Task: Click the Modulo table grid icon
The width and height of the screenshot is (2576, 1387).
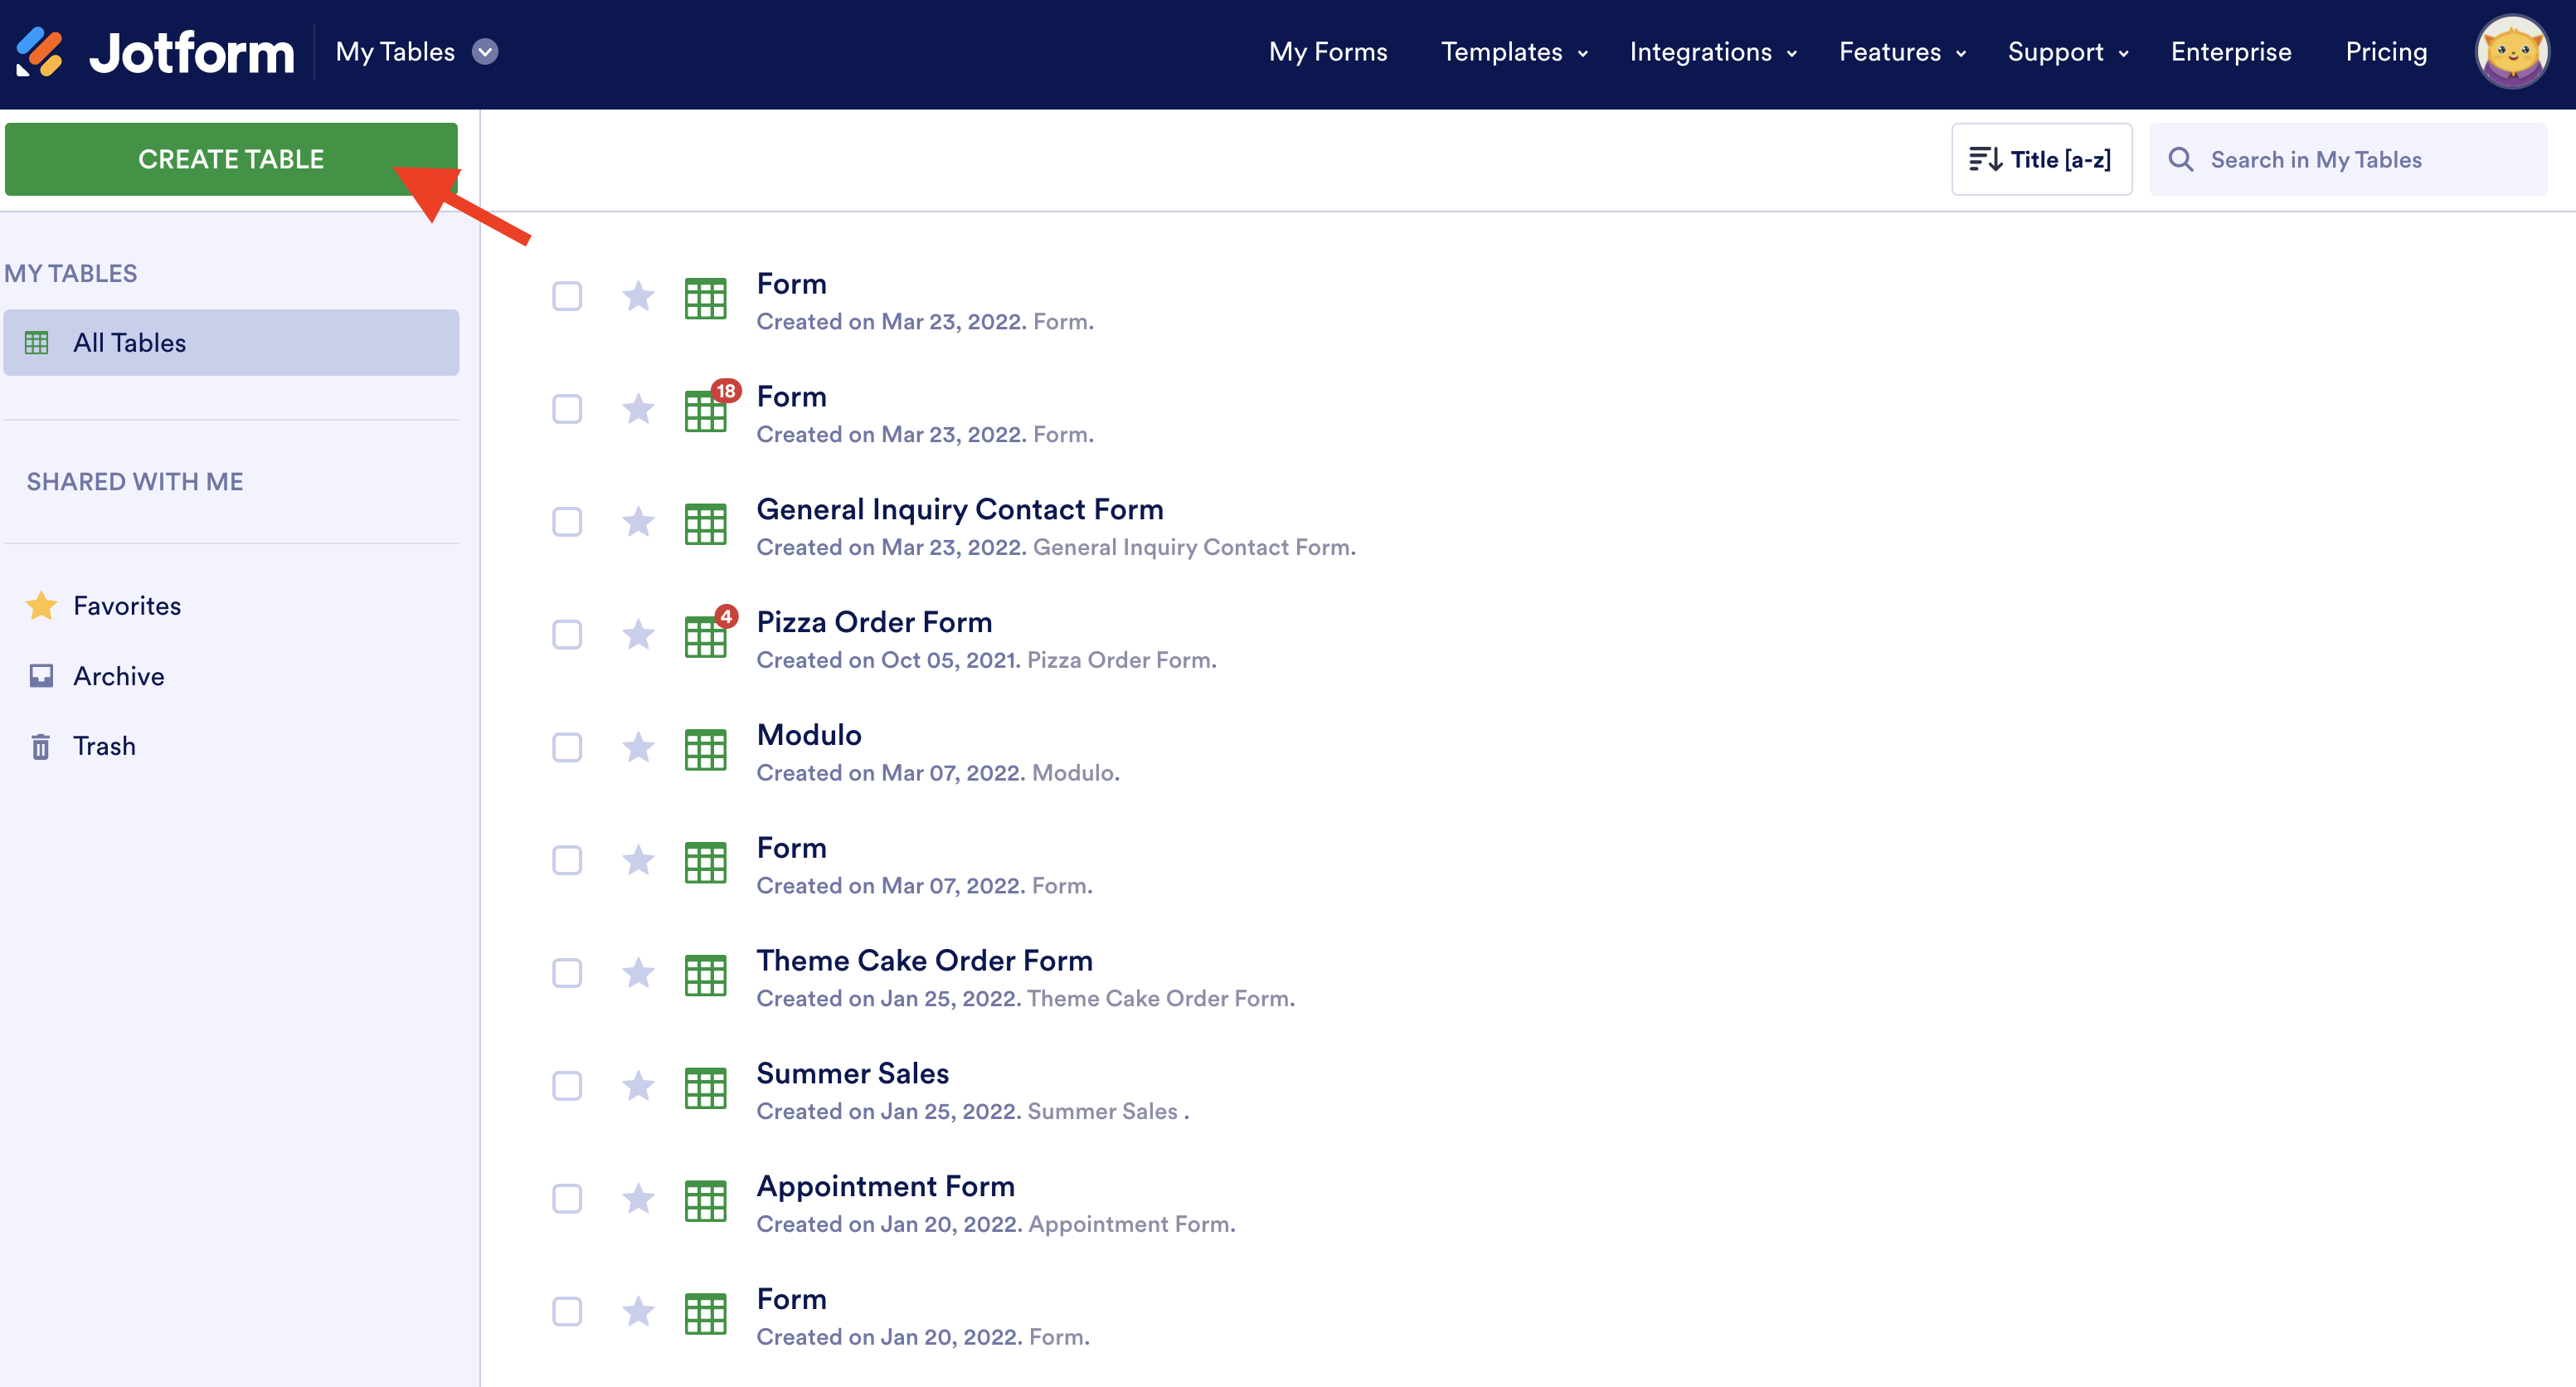Action: coord(705,750)
